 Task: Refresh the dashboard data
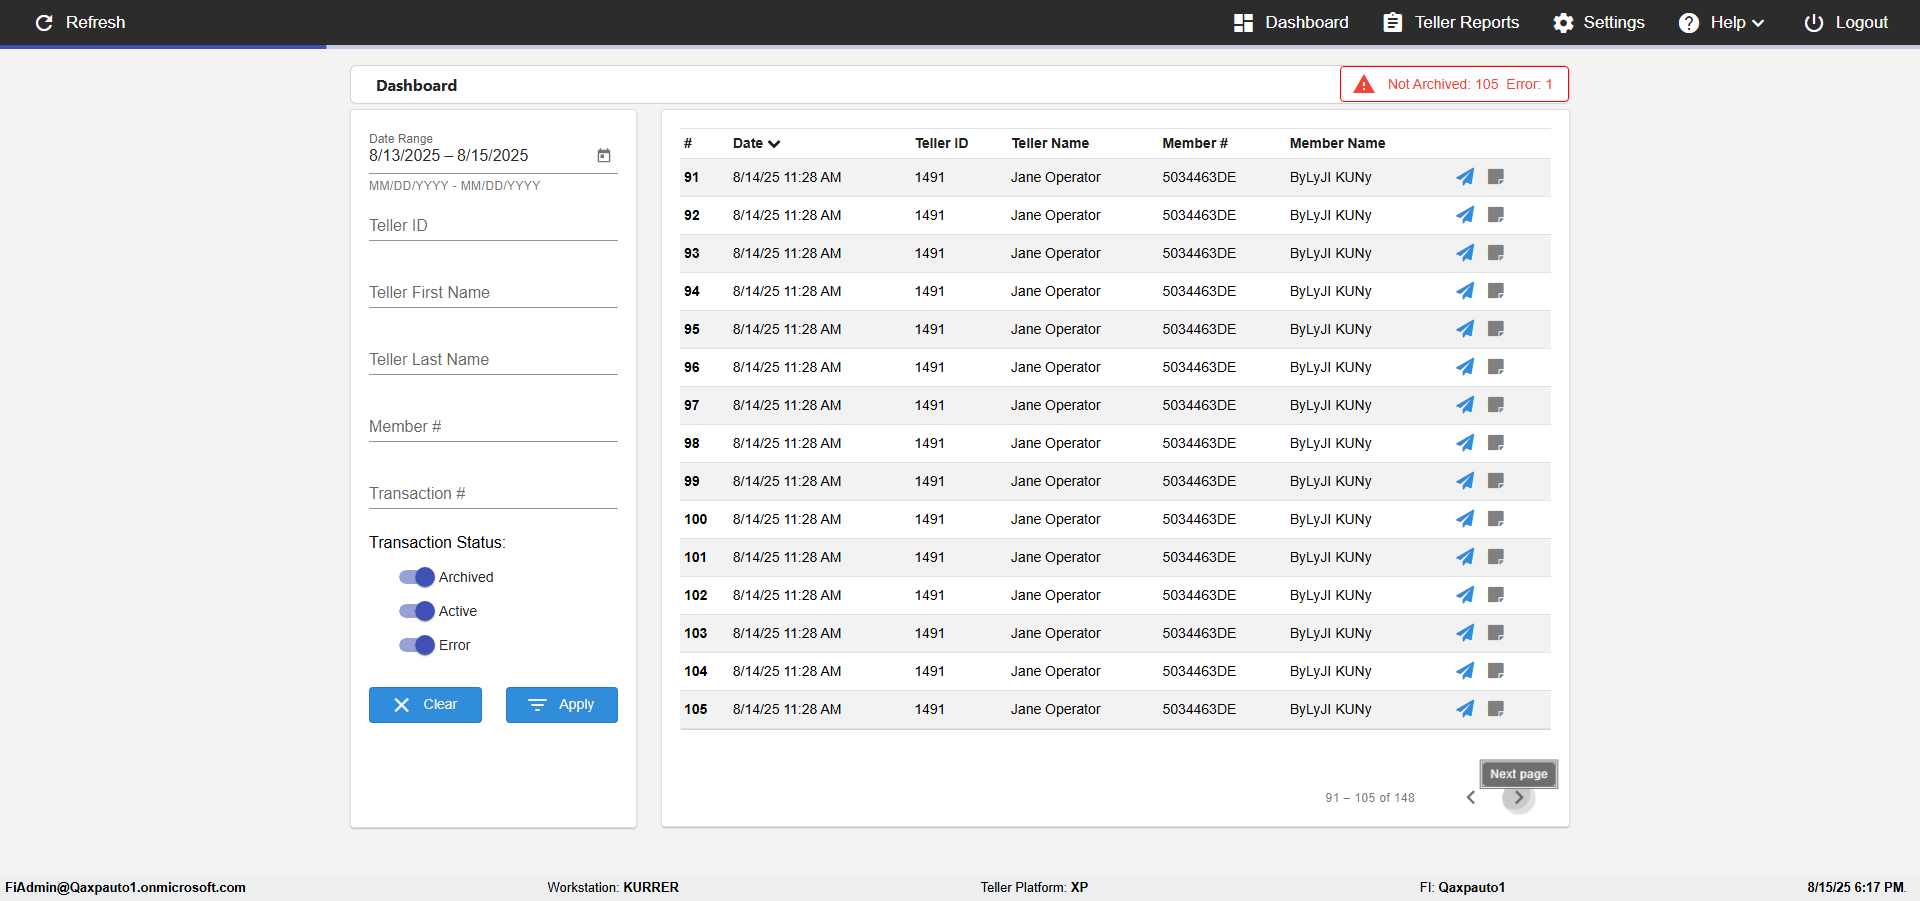point(80,22)
